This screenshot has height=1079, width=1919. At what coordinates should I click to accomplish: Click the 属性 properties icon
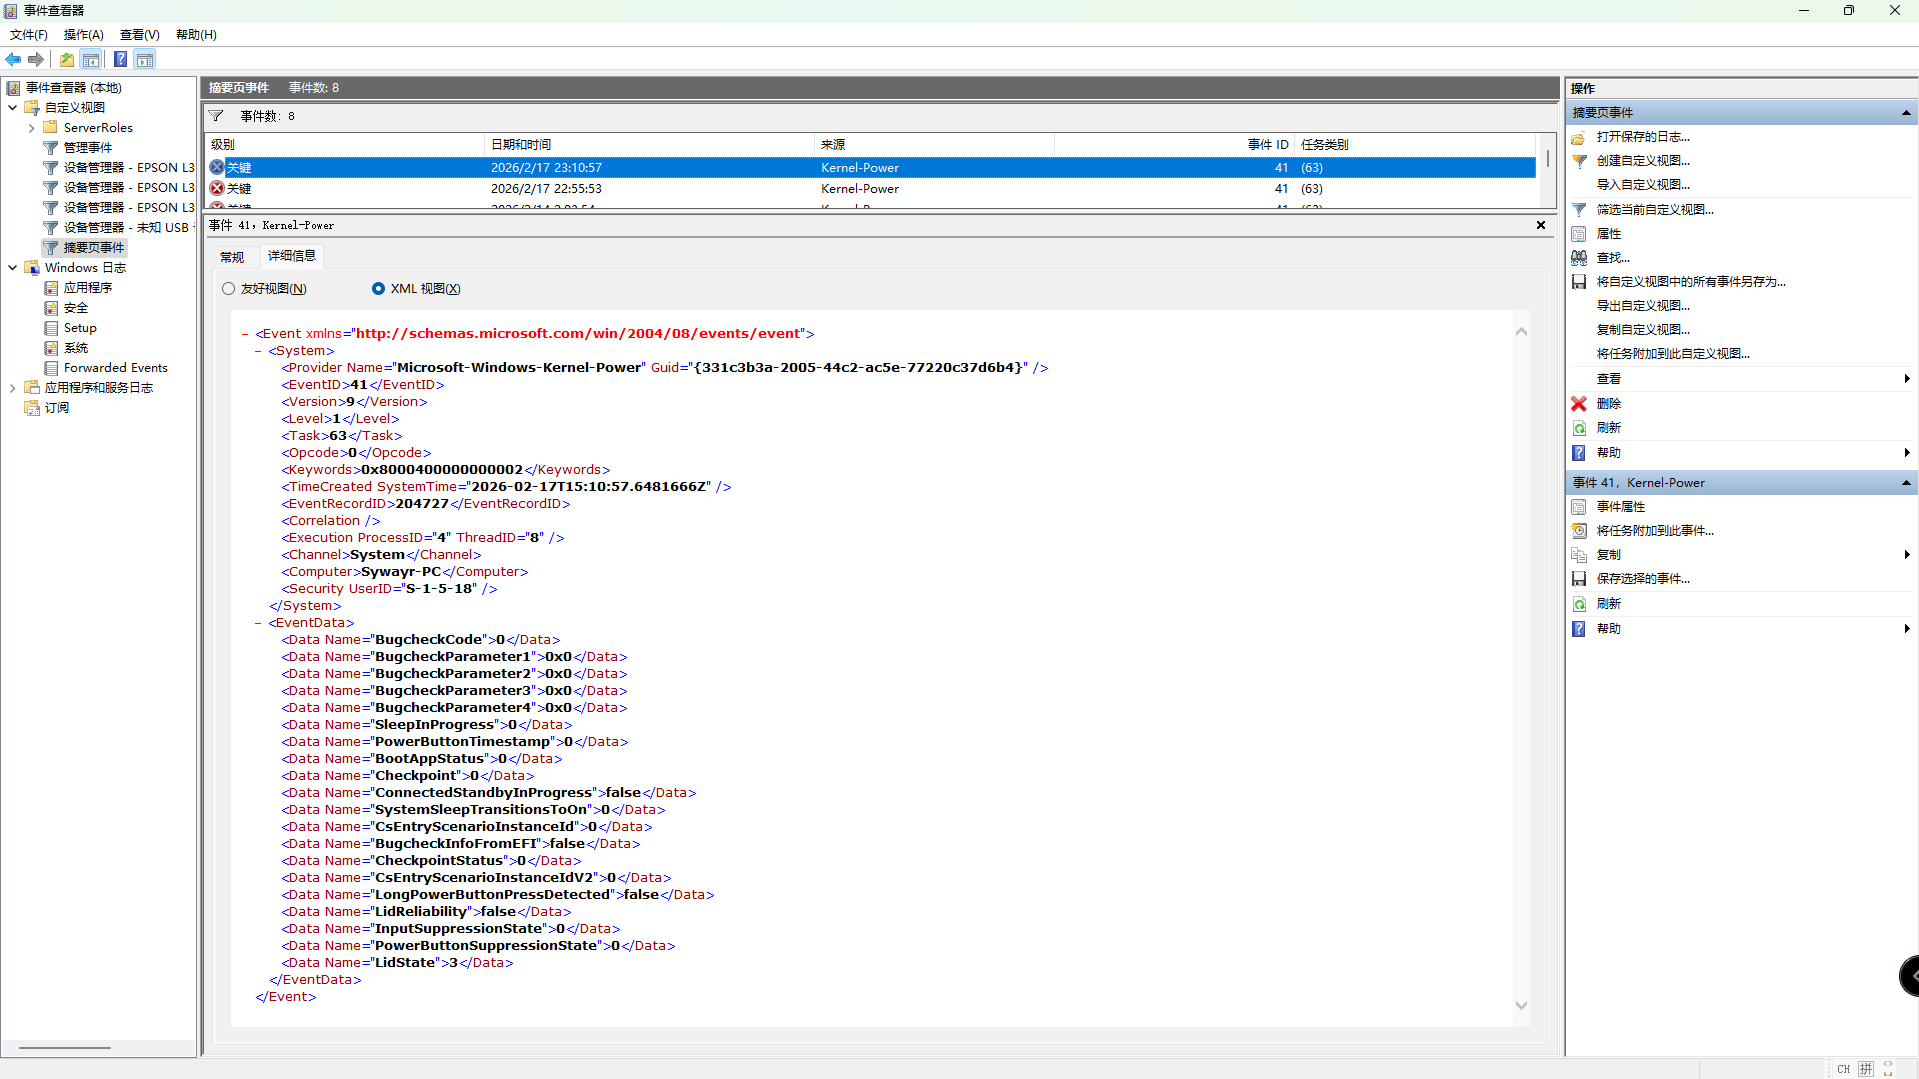tap(1579, 234)
